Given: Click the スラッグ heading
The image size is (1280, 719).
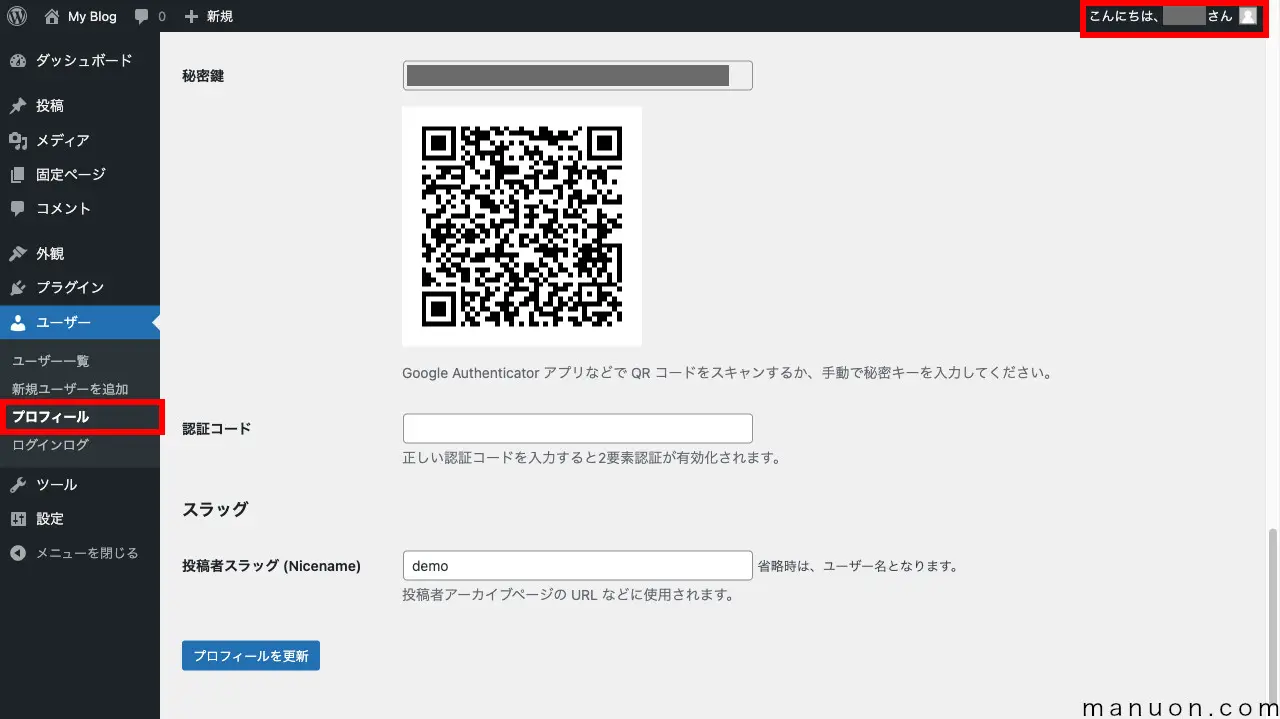Looking at the screenshot, I should coord(215,509).
